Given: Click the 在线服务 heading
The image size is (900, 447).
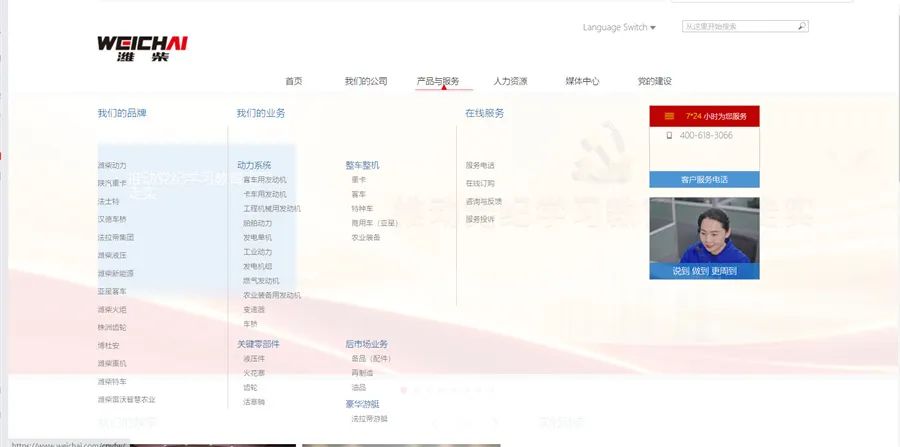Looking at the screenshot, I should 484,113.
